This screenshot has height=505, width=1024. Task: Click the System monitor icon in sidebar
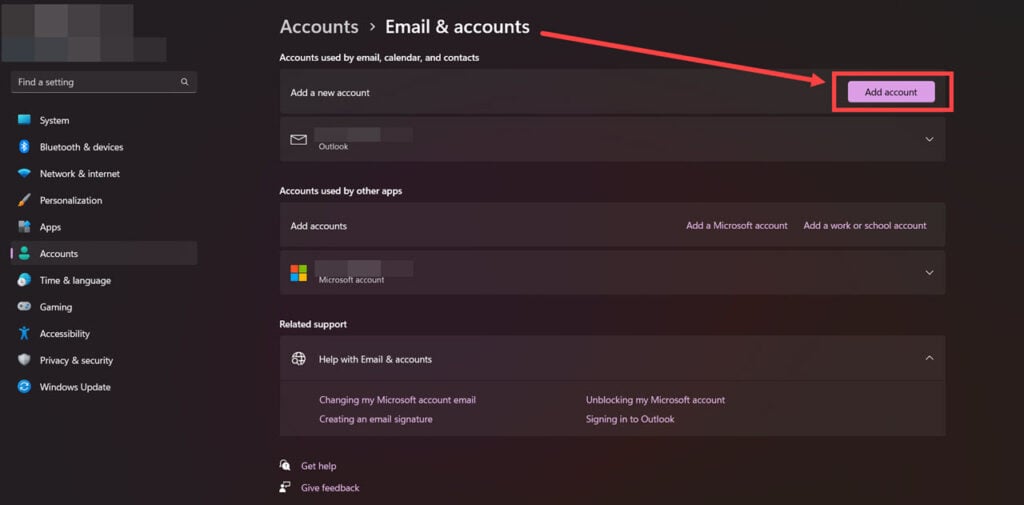pyautogui.click(x=24, y=120)
